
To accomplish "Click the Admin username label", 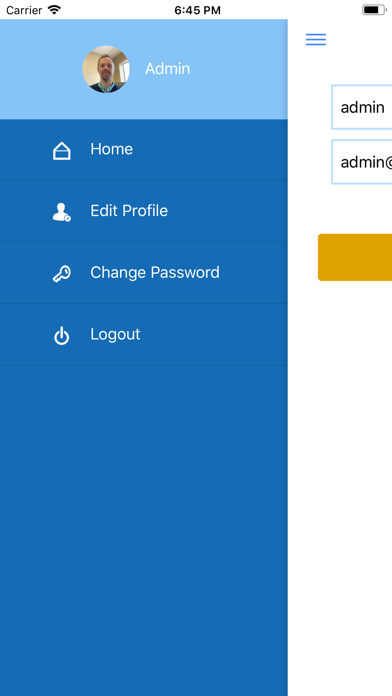I will pos(167,69).
